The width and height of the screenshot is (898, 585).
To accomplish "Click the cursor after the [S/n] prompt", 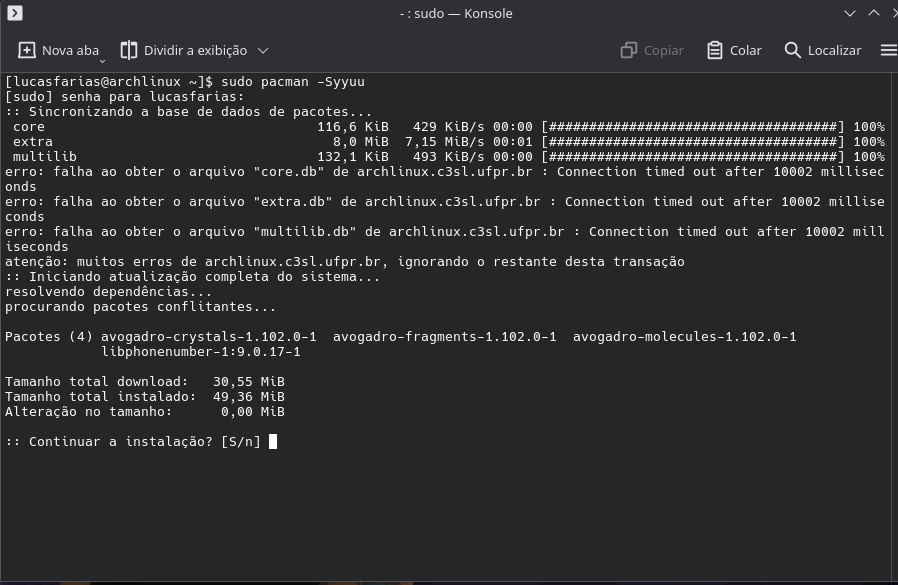I will (x=273, y=441).
